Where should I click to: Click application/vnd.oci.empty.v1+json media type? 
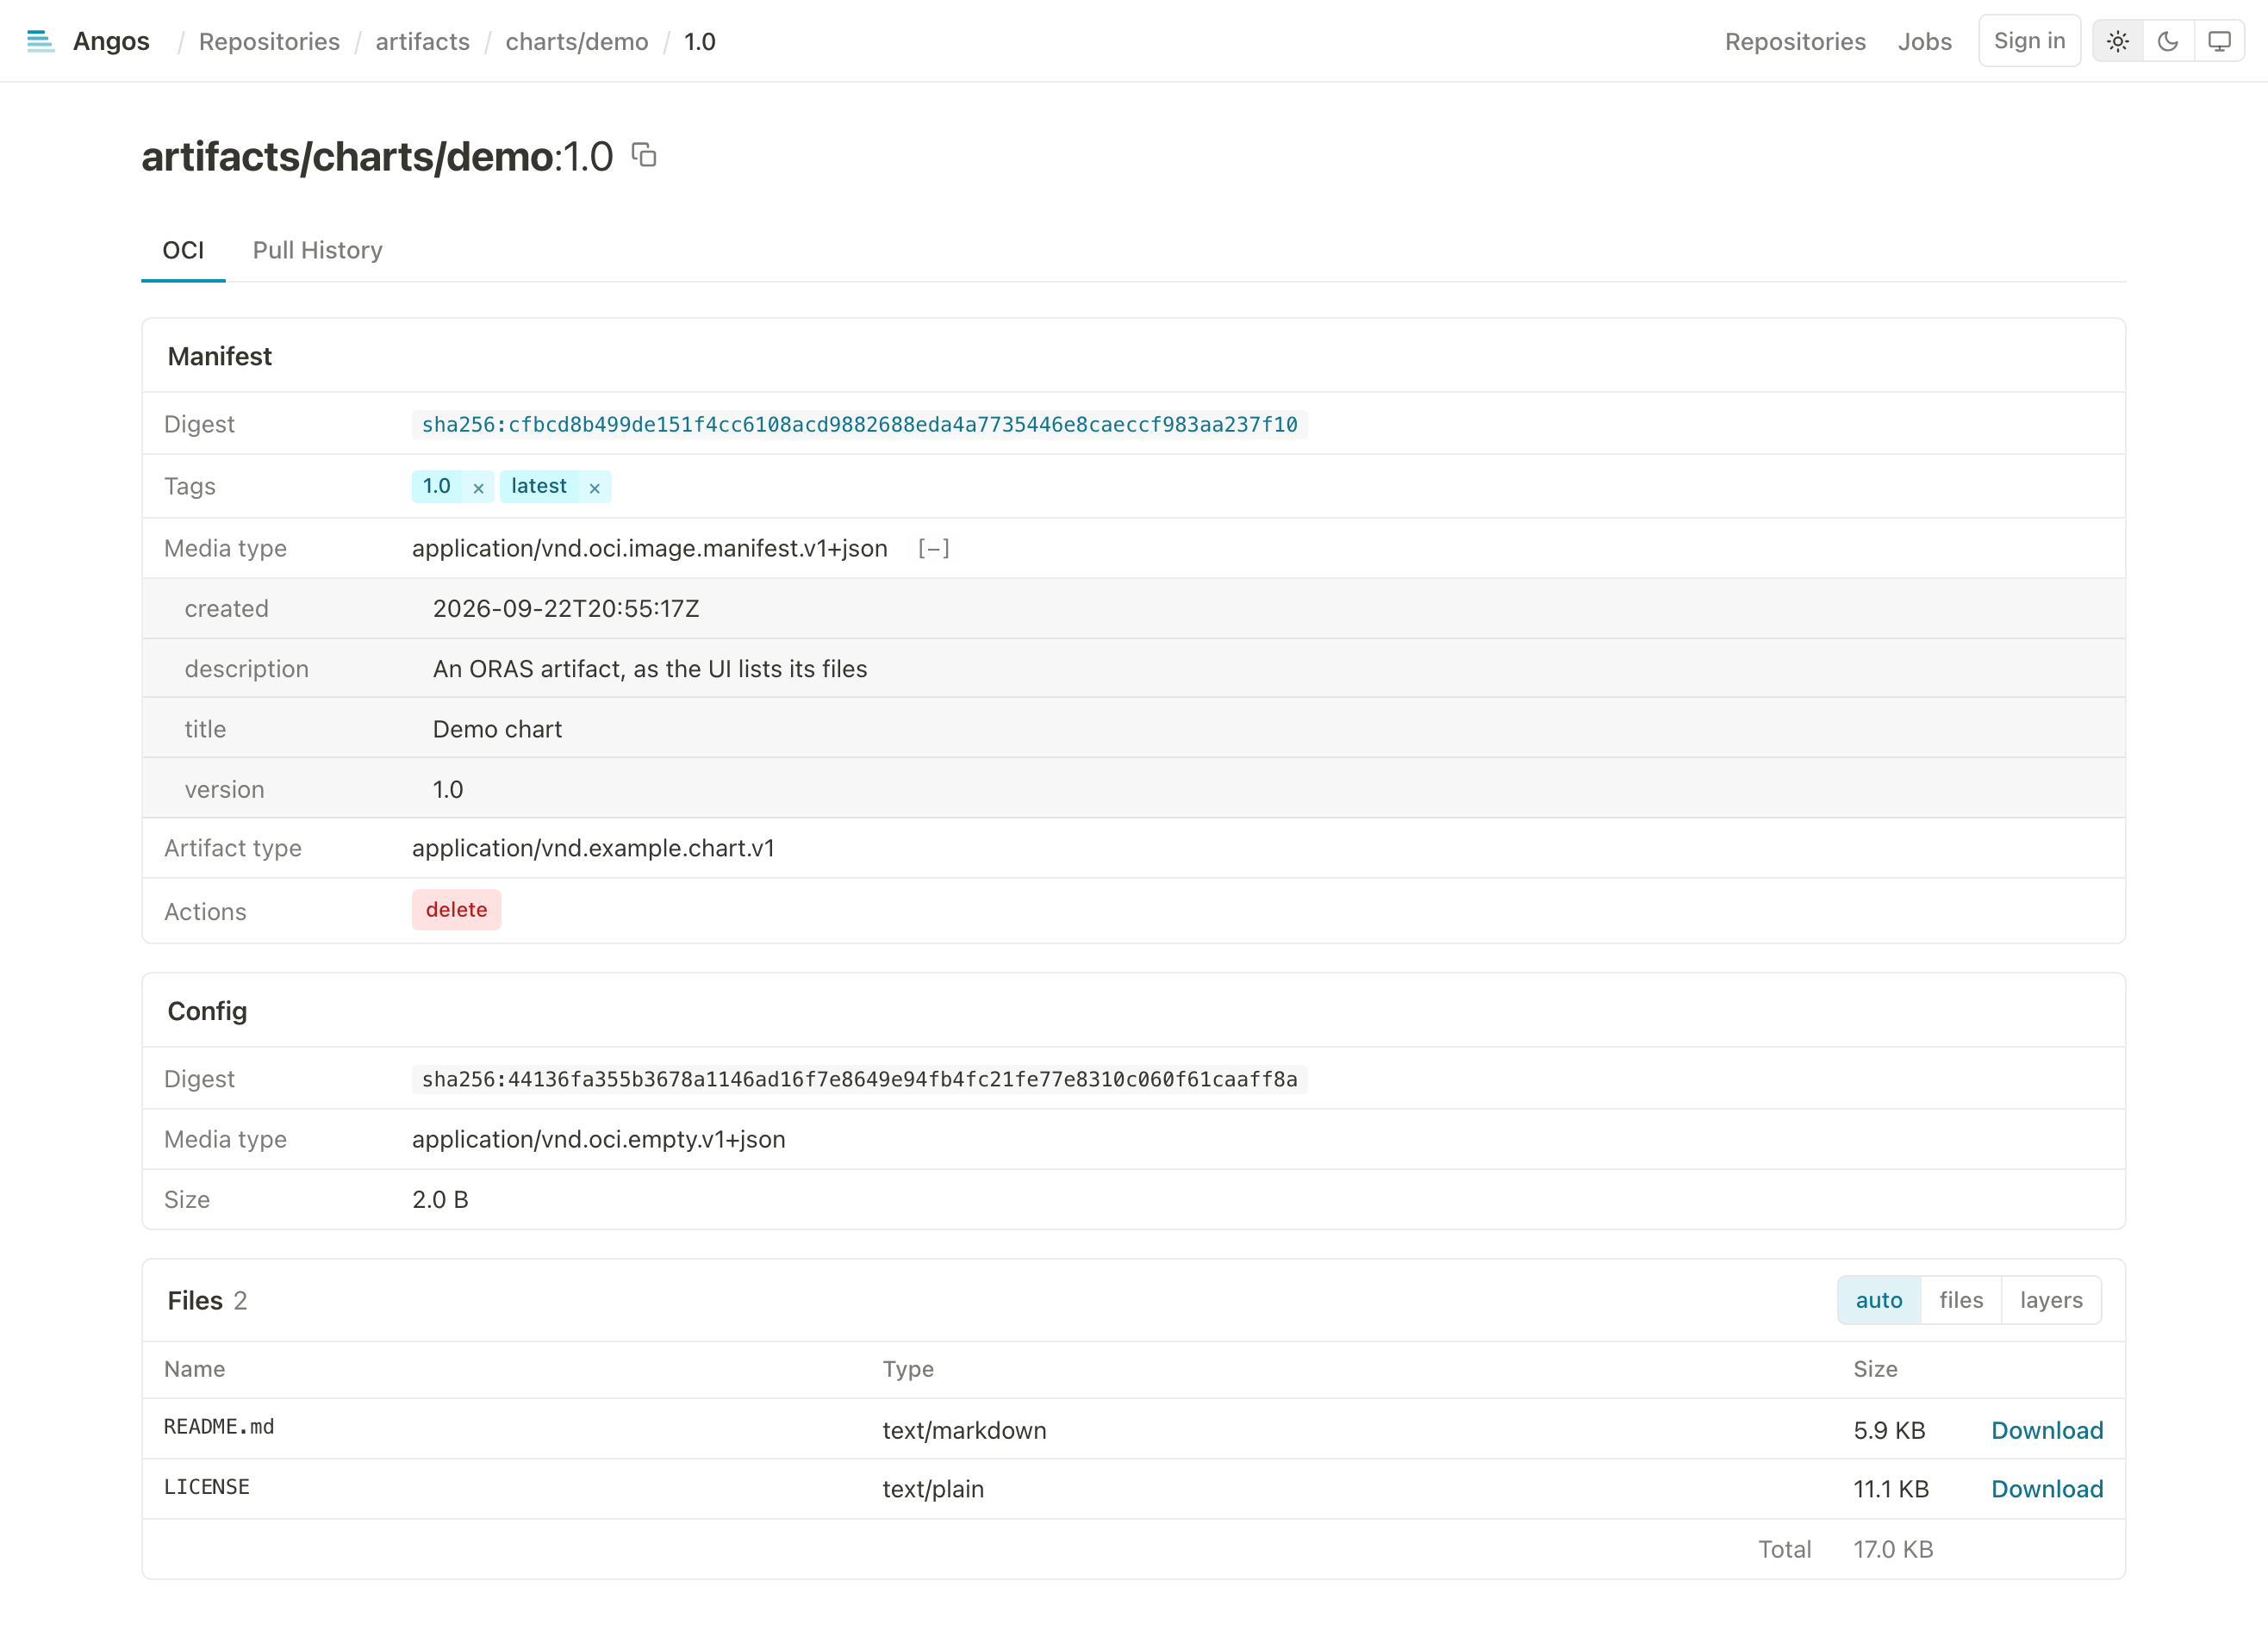coord(599,1139)
